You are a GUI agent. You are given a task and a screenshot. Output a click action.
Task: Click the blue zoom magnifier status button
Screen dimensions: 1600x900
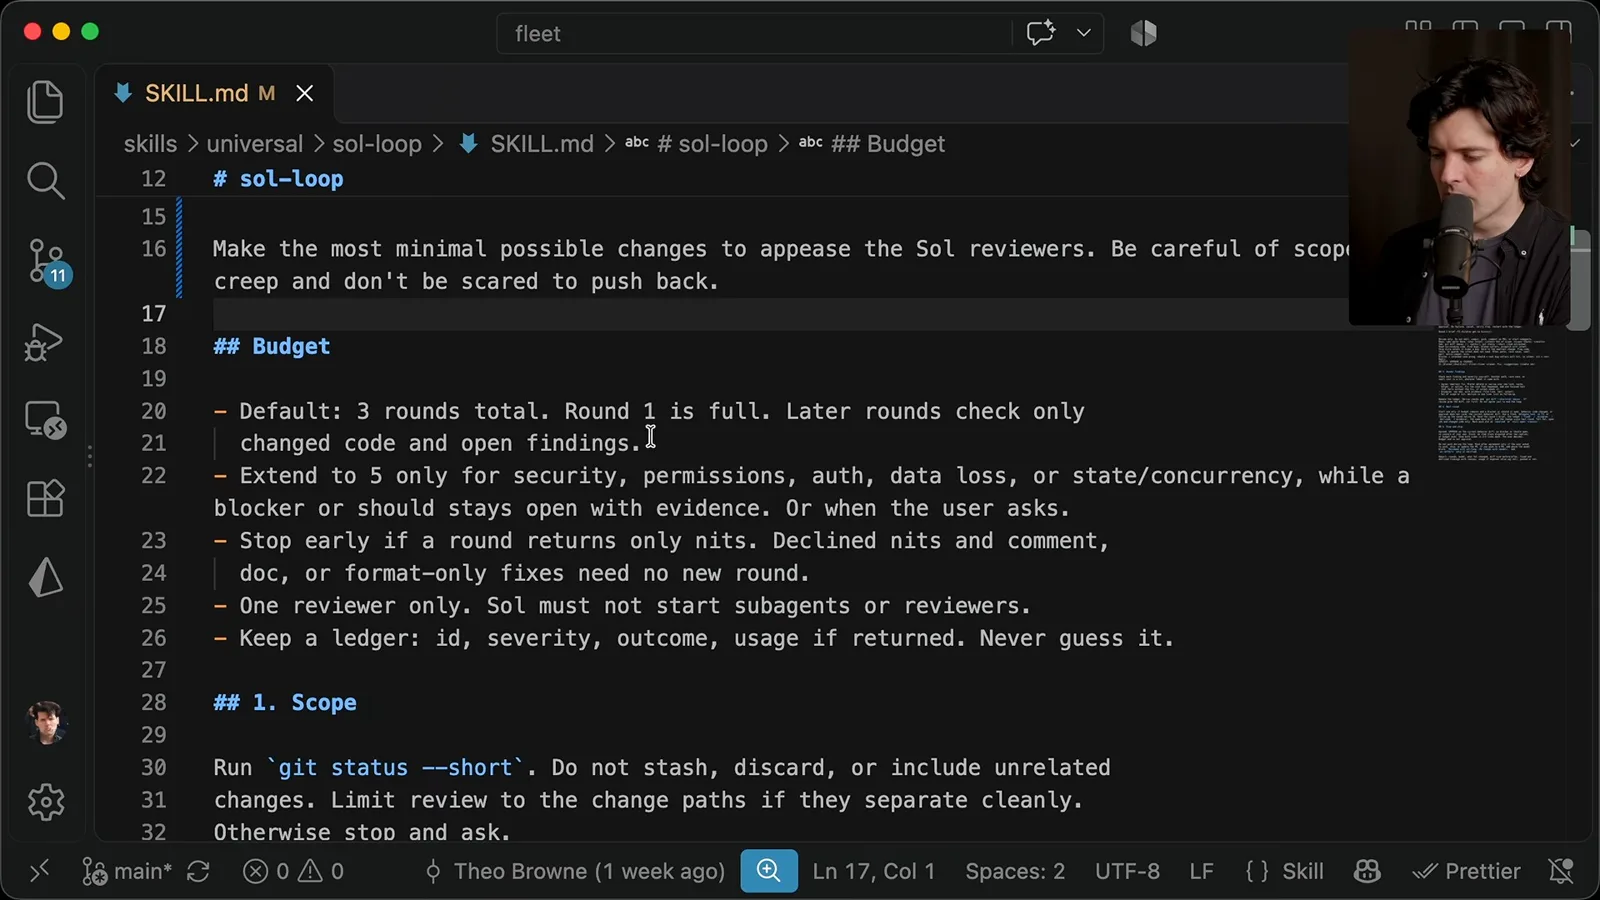tap(769, 871)
